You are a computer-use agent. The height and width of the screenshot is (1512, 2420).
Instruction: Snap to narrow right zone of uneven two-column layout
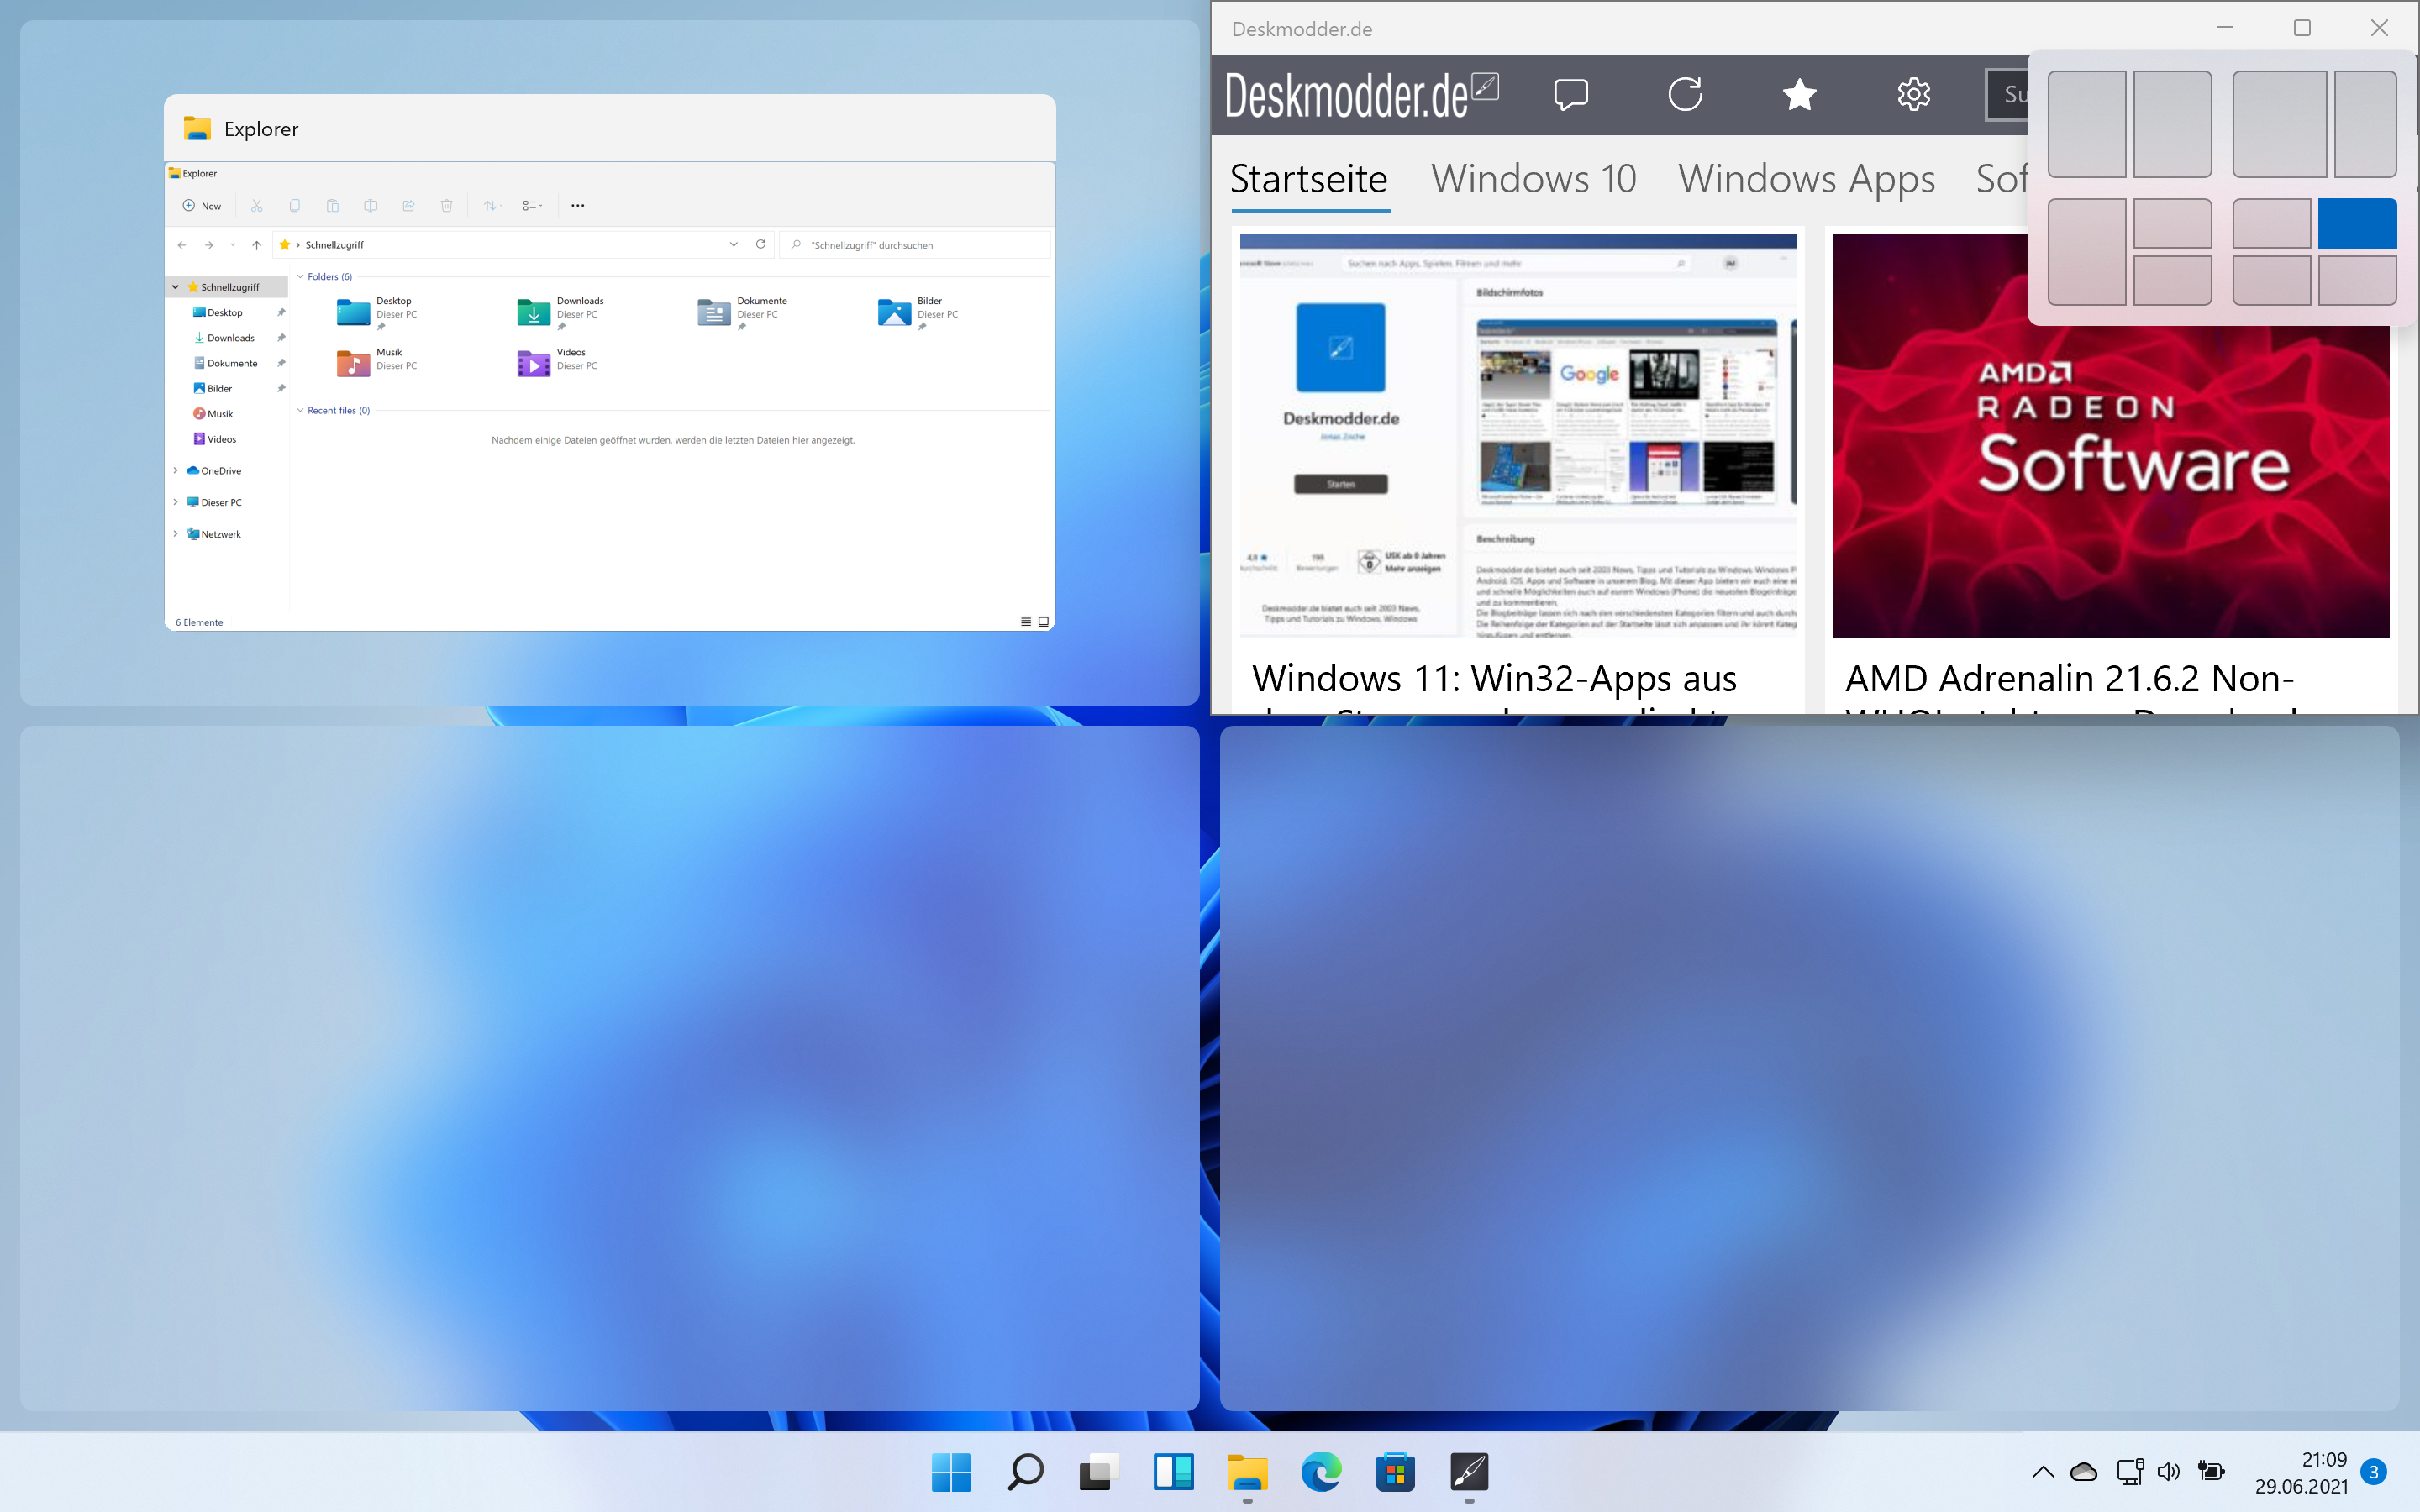[2365, 124]
